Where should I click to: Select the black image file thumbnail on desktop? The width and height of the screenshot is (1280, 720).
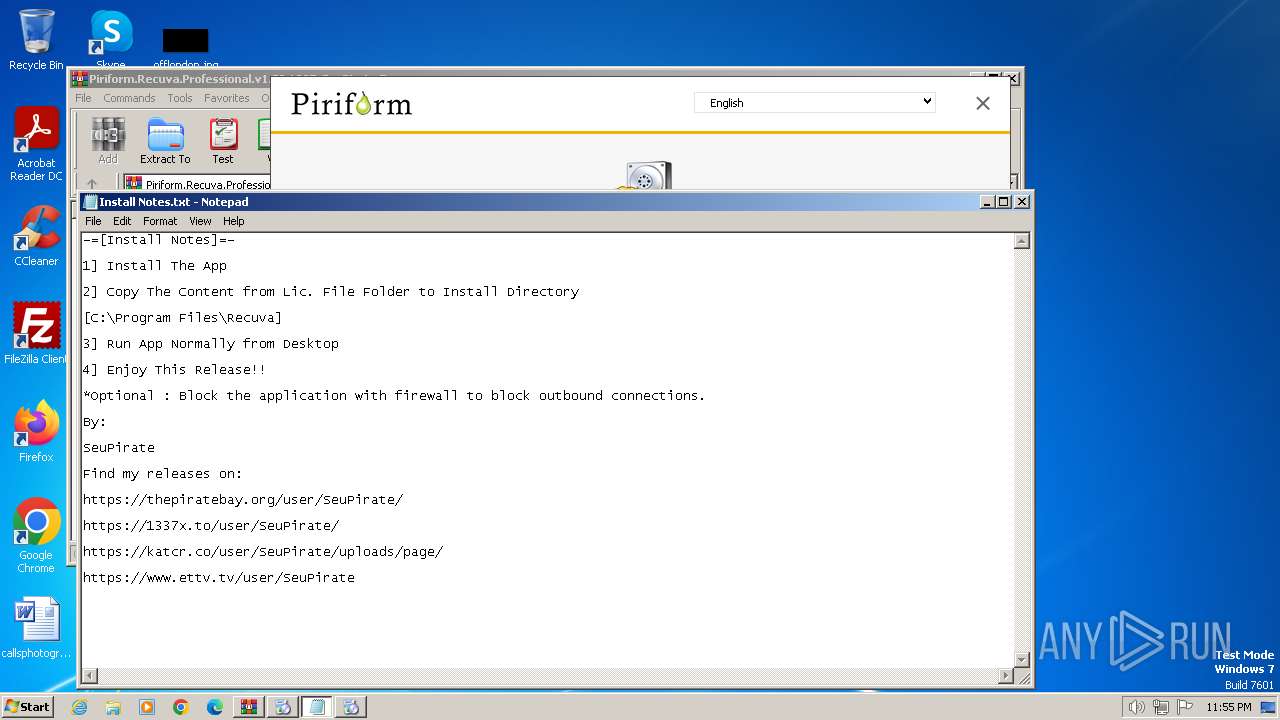(x=186, y=41)
